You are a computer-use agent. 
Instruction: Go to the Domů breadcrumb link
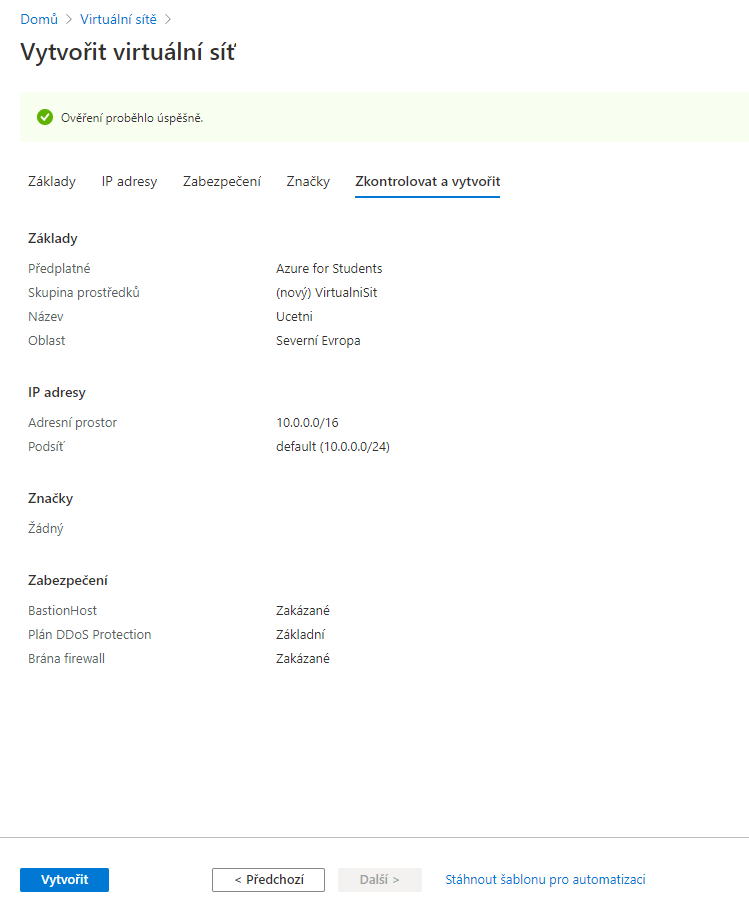pyautogui.click(x=38, y=19)
